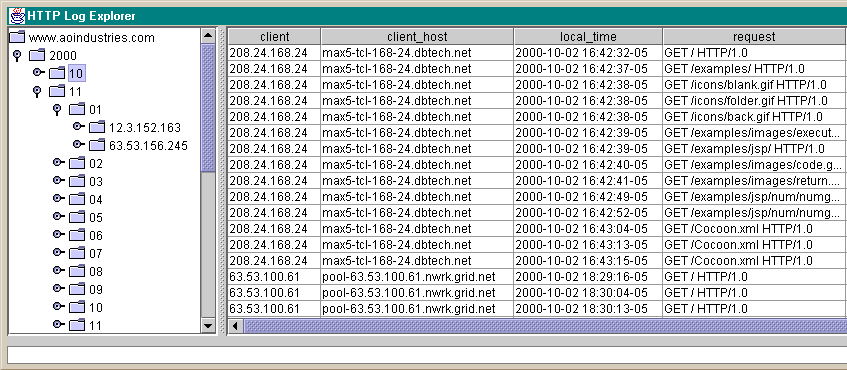Viewport: 847px width, 370px height.
Task: Expand the day 06 node
Action: pyautogui.click(x=58, y=234)
